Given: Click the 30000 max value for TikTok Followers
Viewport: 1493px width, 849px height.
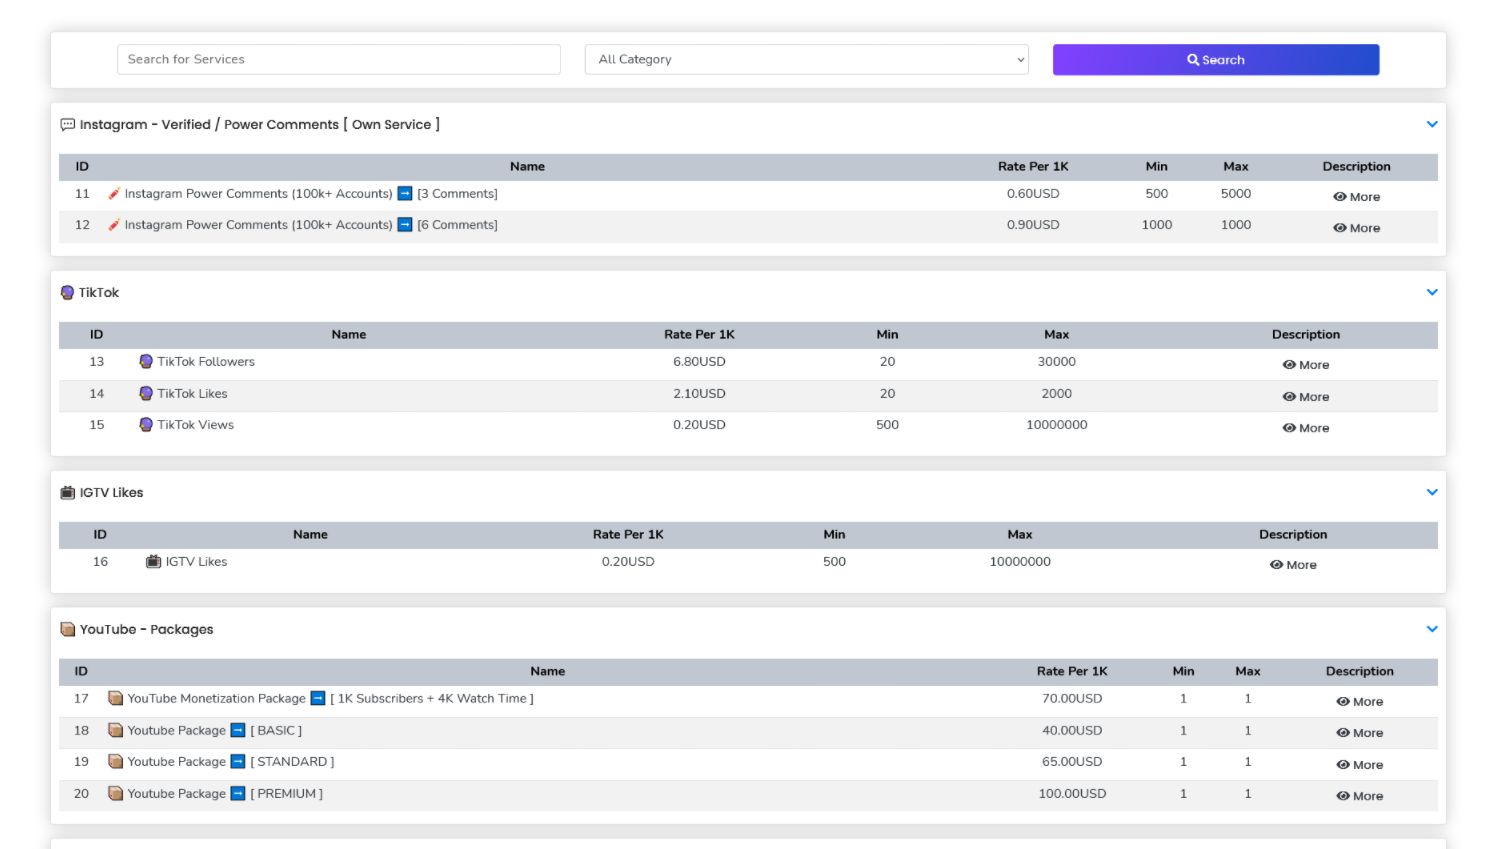Looking at the screenshot, I should point(1057,362).
